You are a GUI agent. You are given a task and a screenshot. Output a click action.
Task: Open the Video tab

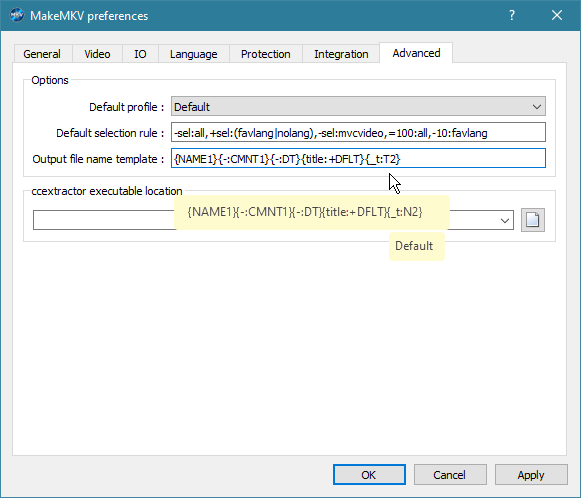tap(97, 54)
